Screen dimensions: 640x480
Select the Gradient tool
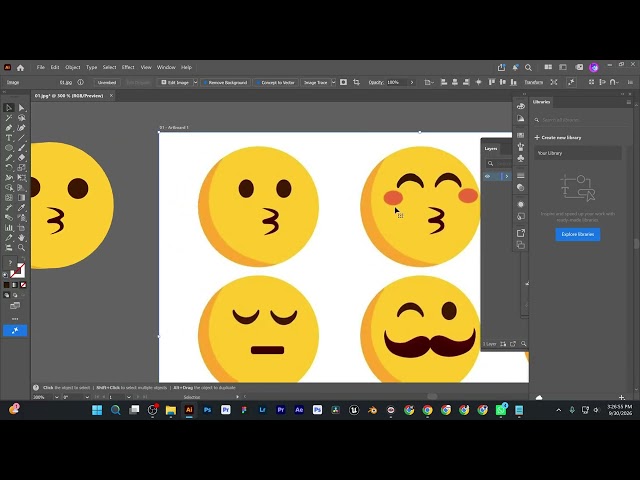[22, 198]
